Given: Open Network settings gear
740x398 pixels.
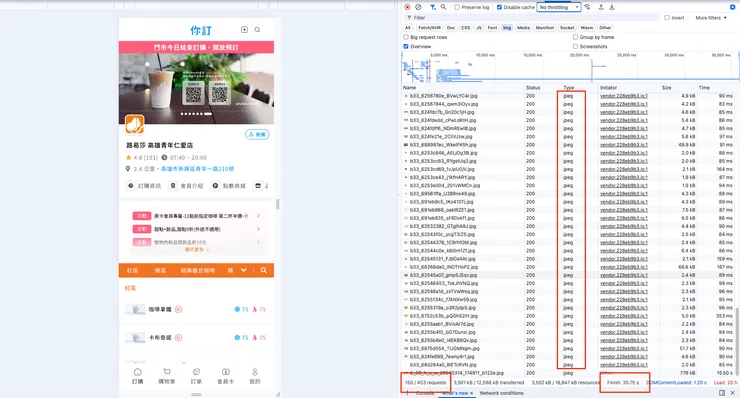Looking at the screenshot, I should tap(732, 7).
